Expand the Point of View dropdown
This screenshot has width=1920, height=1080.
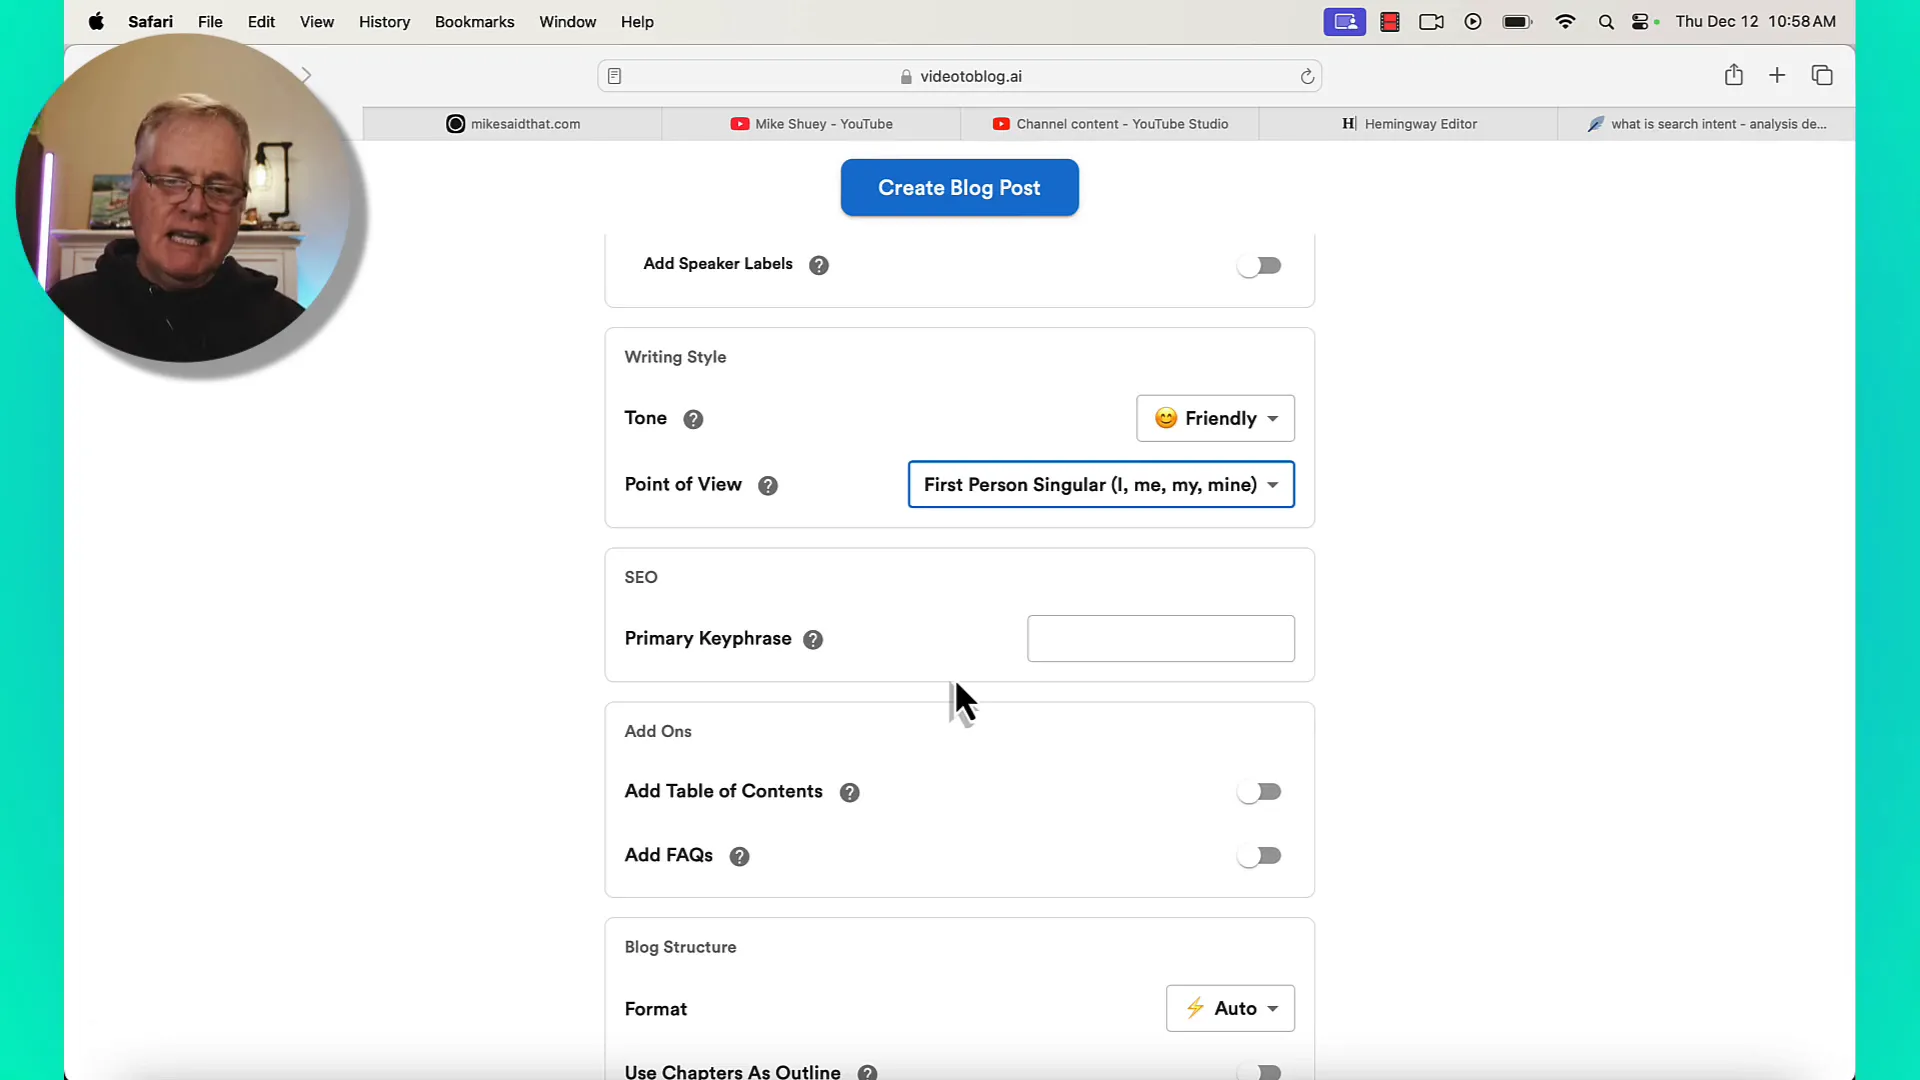point(1101,484)
